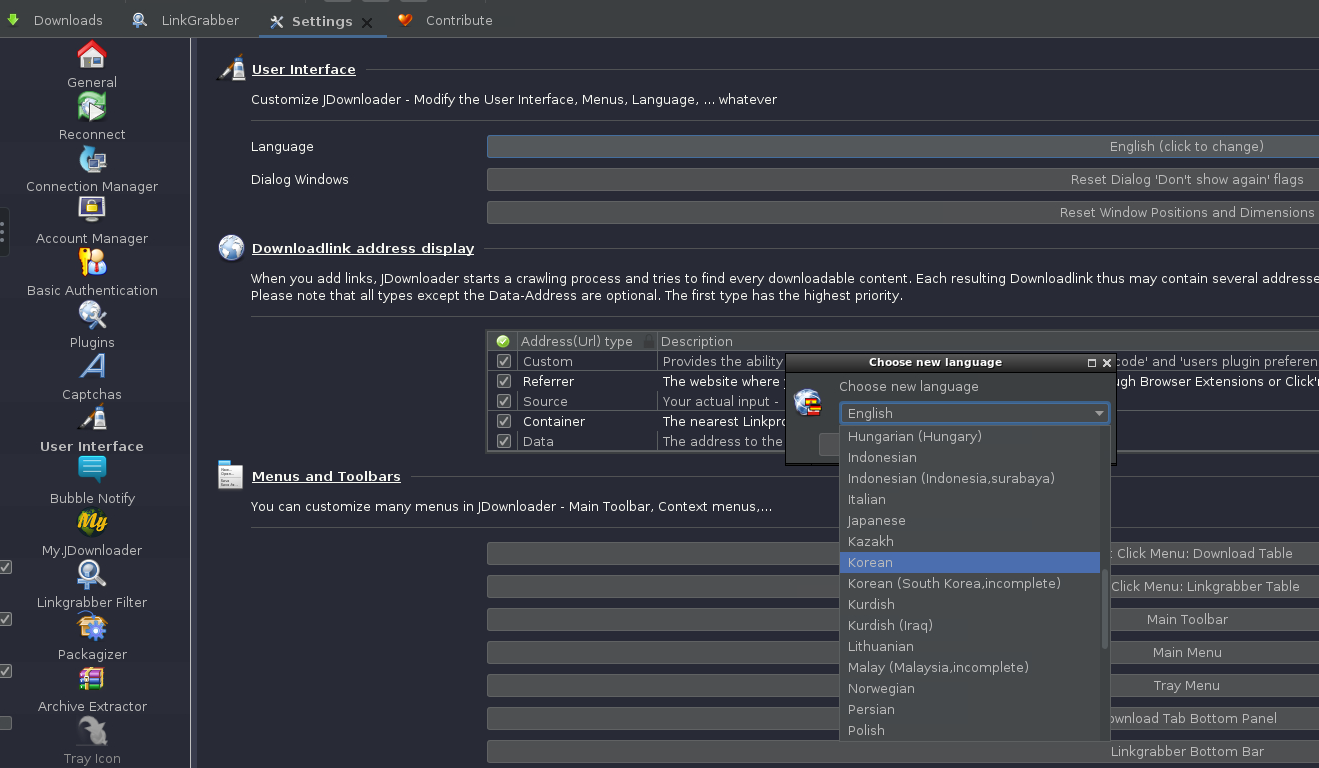Open Account Manager icon

(x=92, y=211)
